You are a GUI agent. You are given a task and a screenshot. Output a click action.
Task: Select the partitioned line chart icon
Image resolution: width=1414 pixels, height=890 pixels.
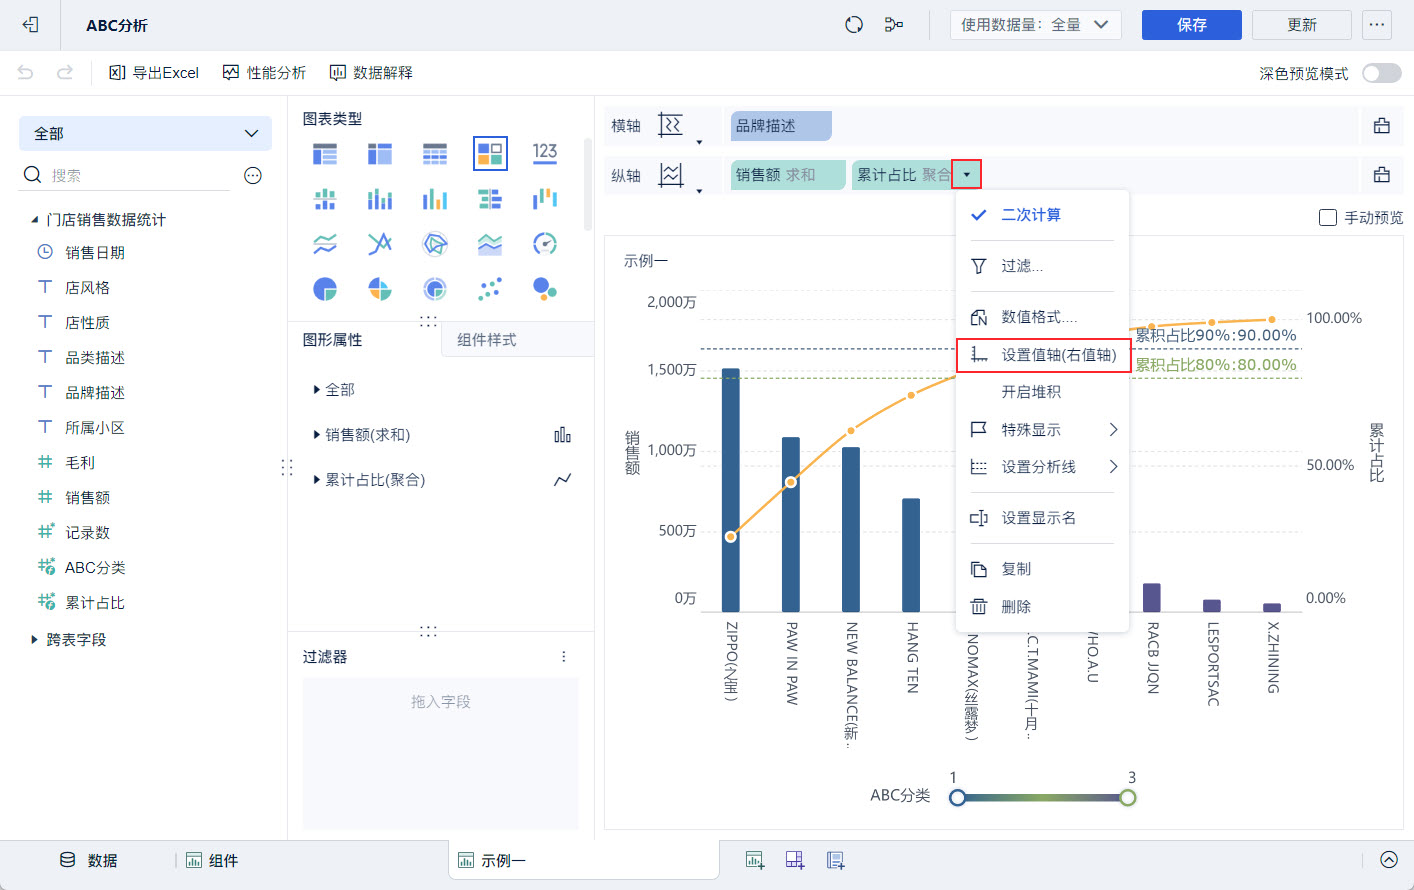pyautogui.click(x=325, y=244)
